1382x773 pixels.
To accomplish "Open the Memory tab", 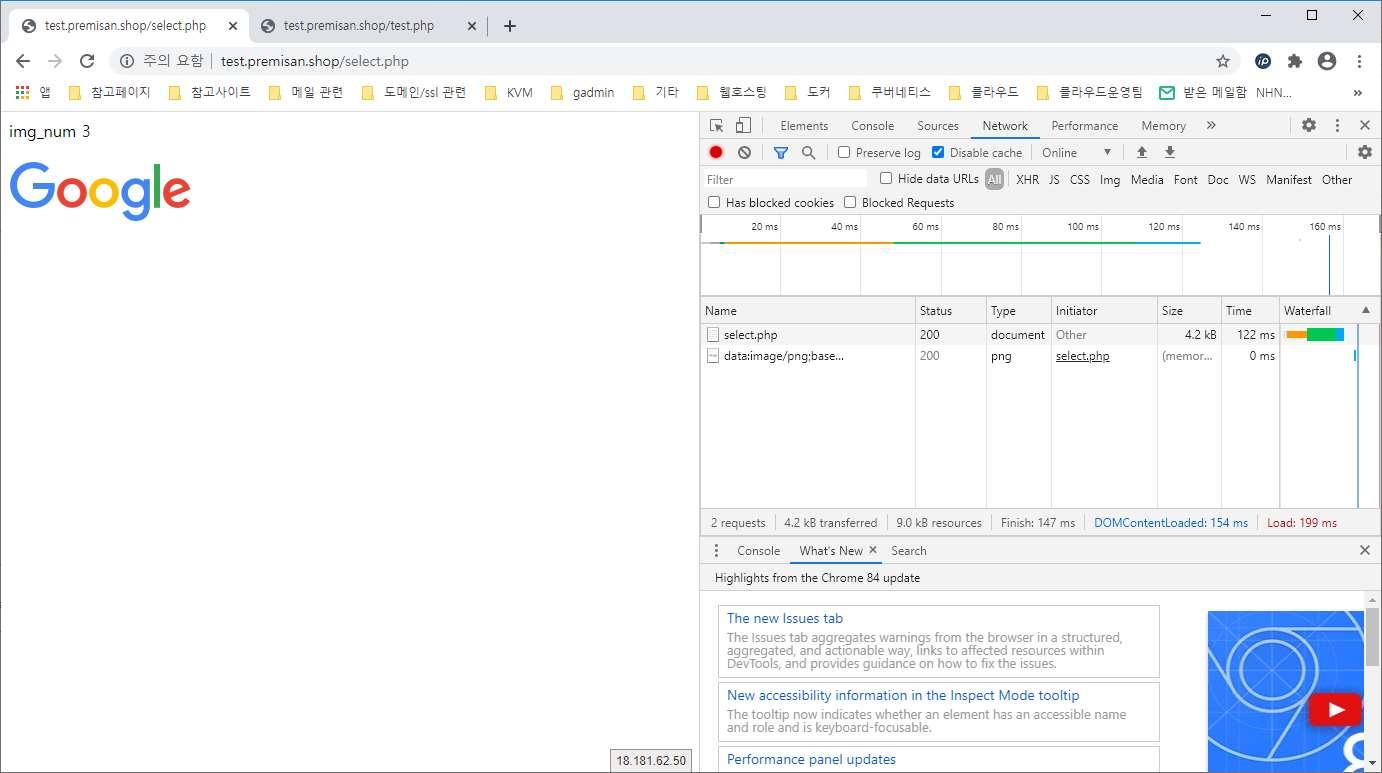I will pyautogui.click(x=1163, y=125).
